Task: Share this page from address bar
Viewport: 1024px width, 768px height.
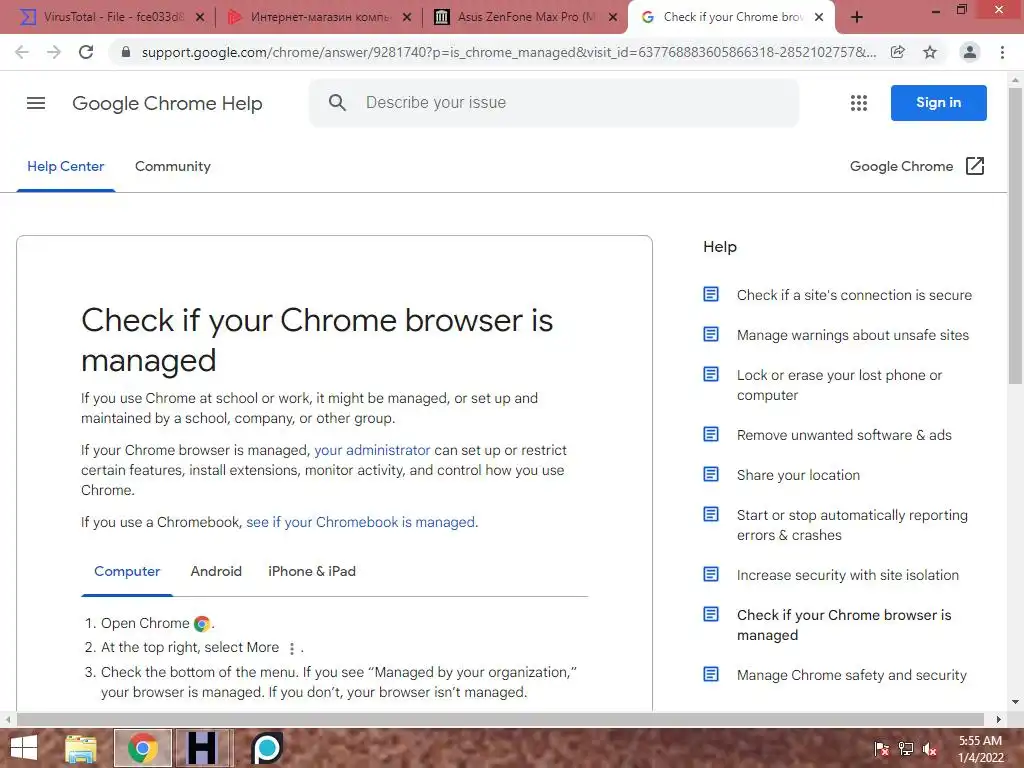Action: click(898, 52)
